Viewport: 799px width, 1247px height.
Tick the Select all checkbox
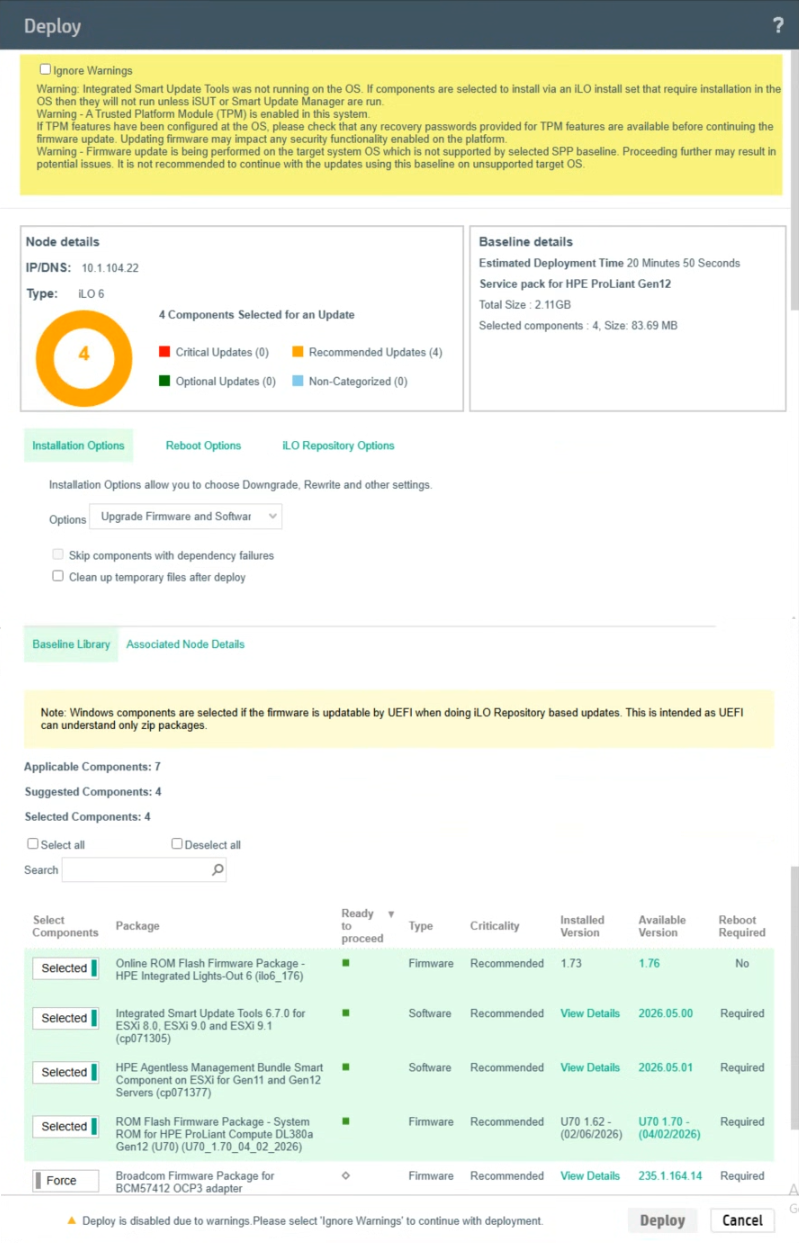[33, 844]
